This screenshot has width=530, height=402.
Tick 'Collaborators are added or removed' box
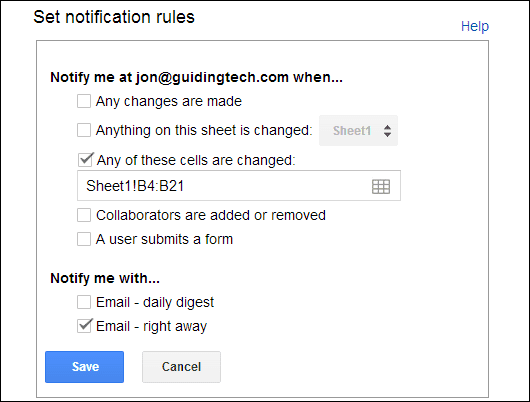[84, 215]
